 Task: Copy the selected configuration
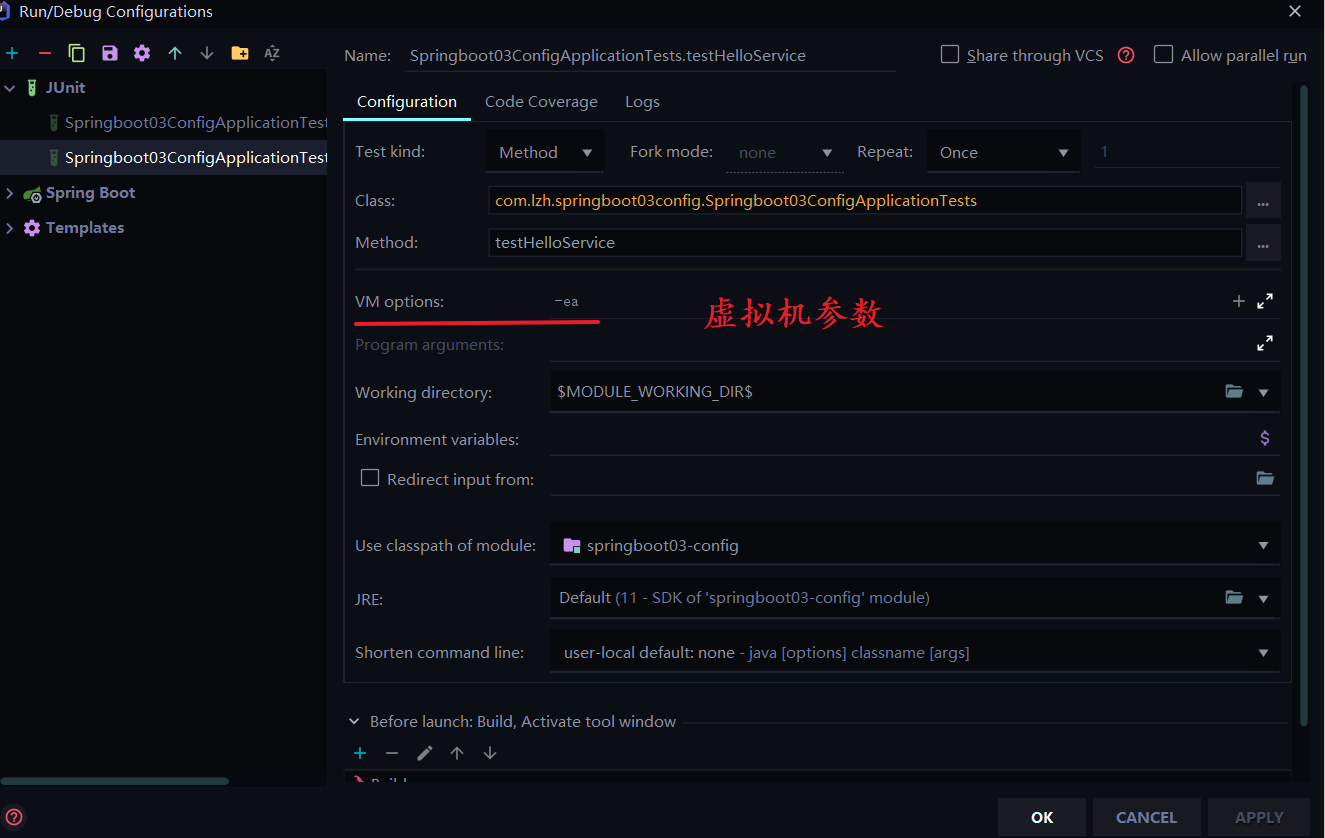click(x=77, y=53)
